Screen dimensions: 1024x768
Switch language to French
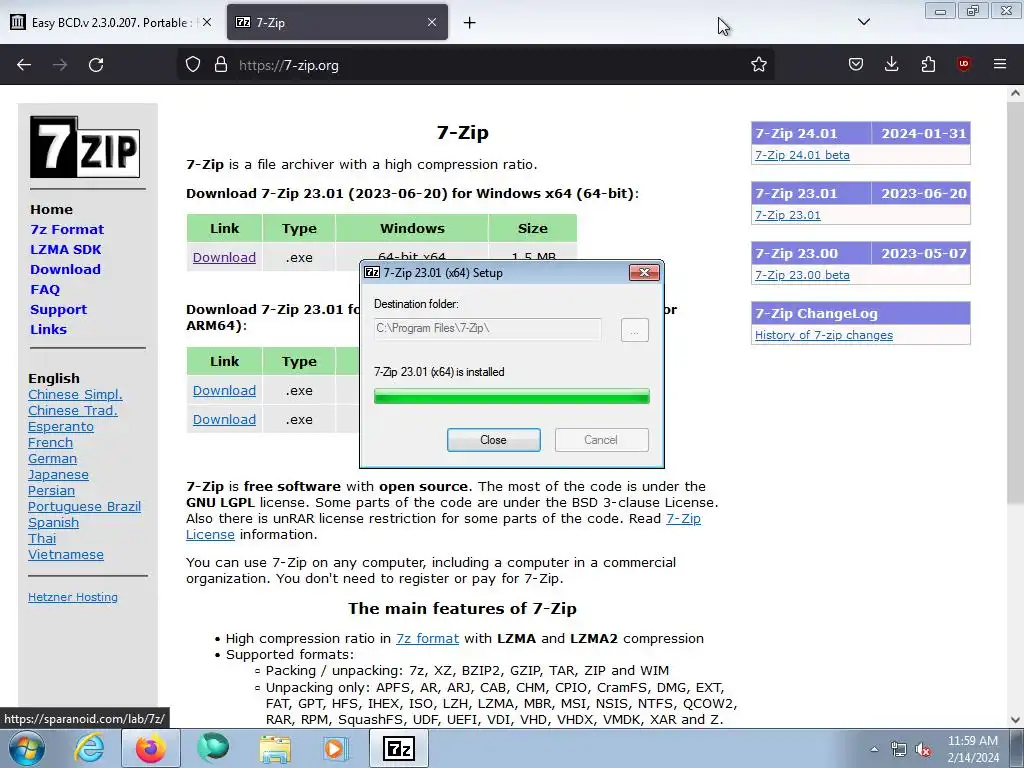(x=50, y=442)
